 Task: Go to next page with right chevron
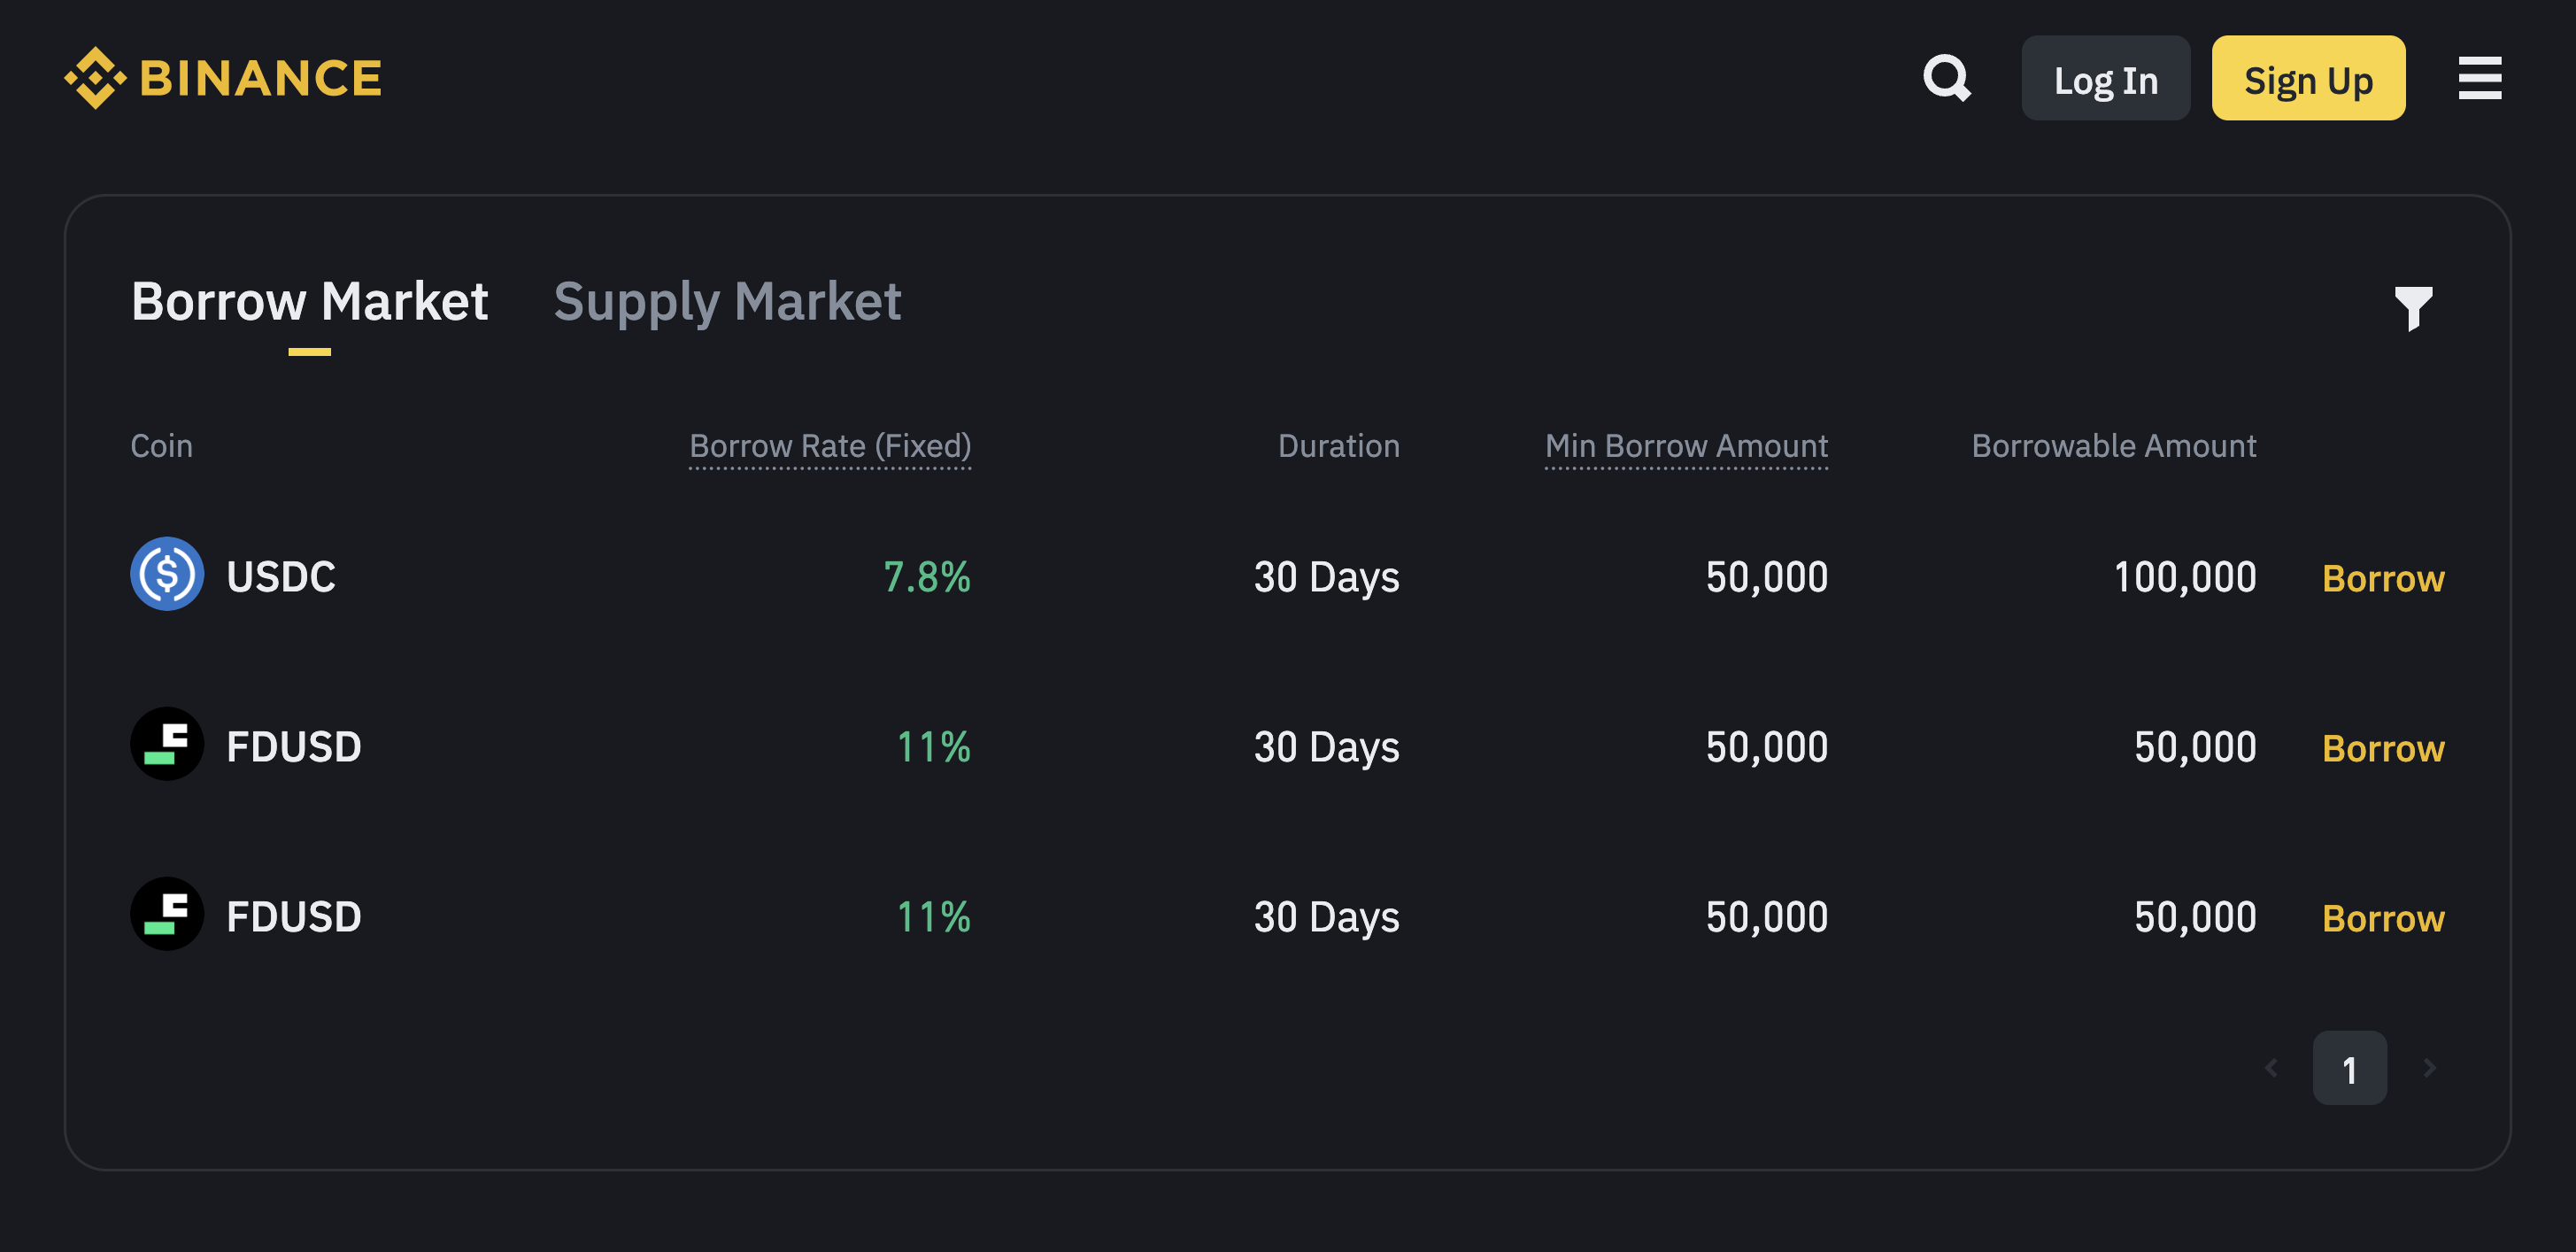tap(2428, 1067)
